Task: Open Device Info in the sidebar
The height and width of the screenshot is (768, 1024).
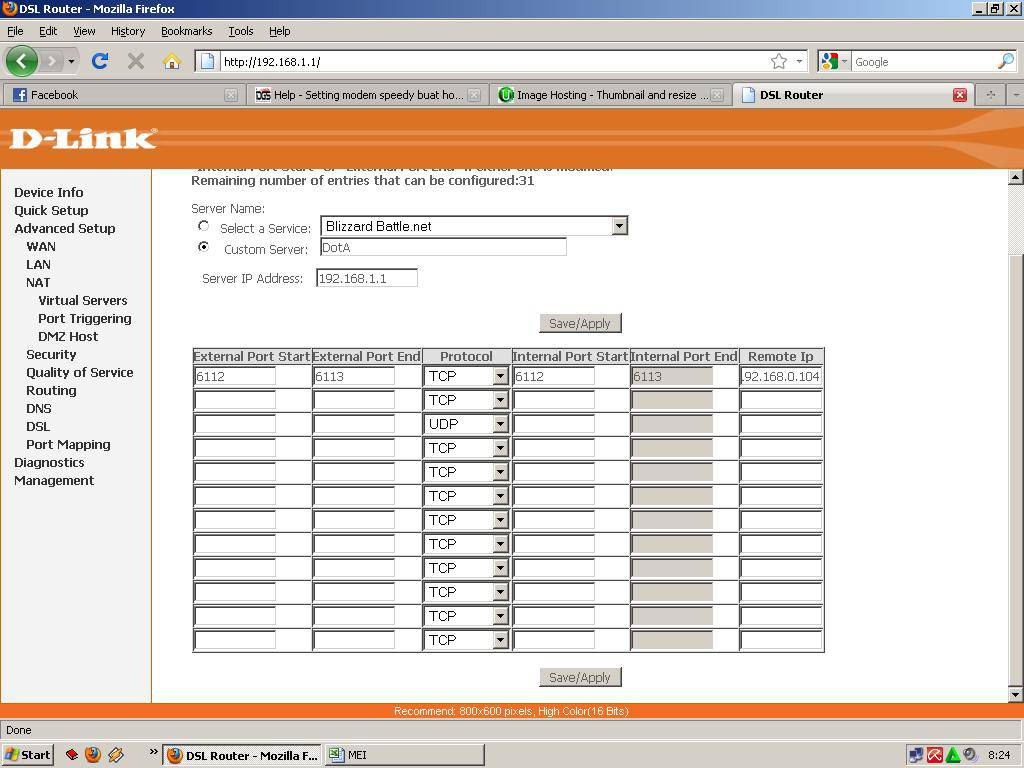Action: click(x=49, y=192)
